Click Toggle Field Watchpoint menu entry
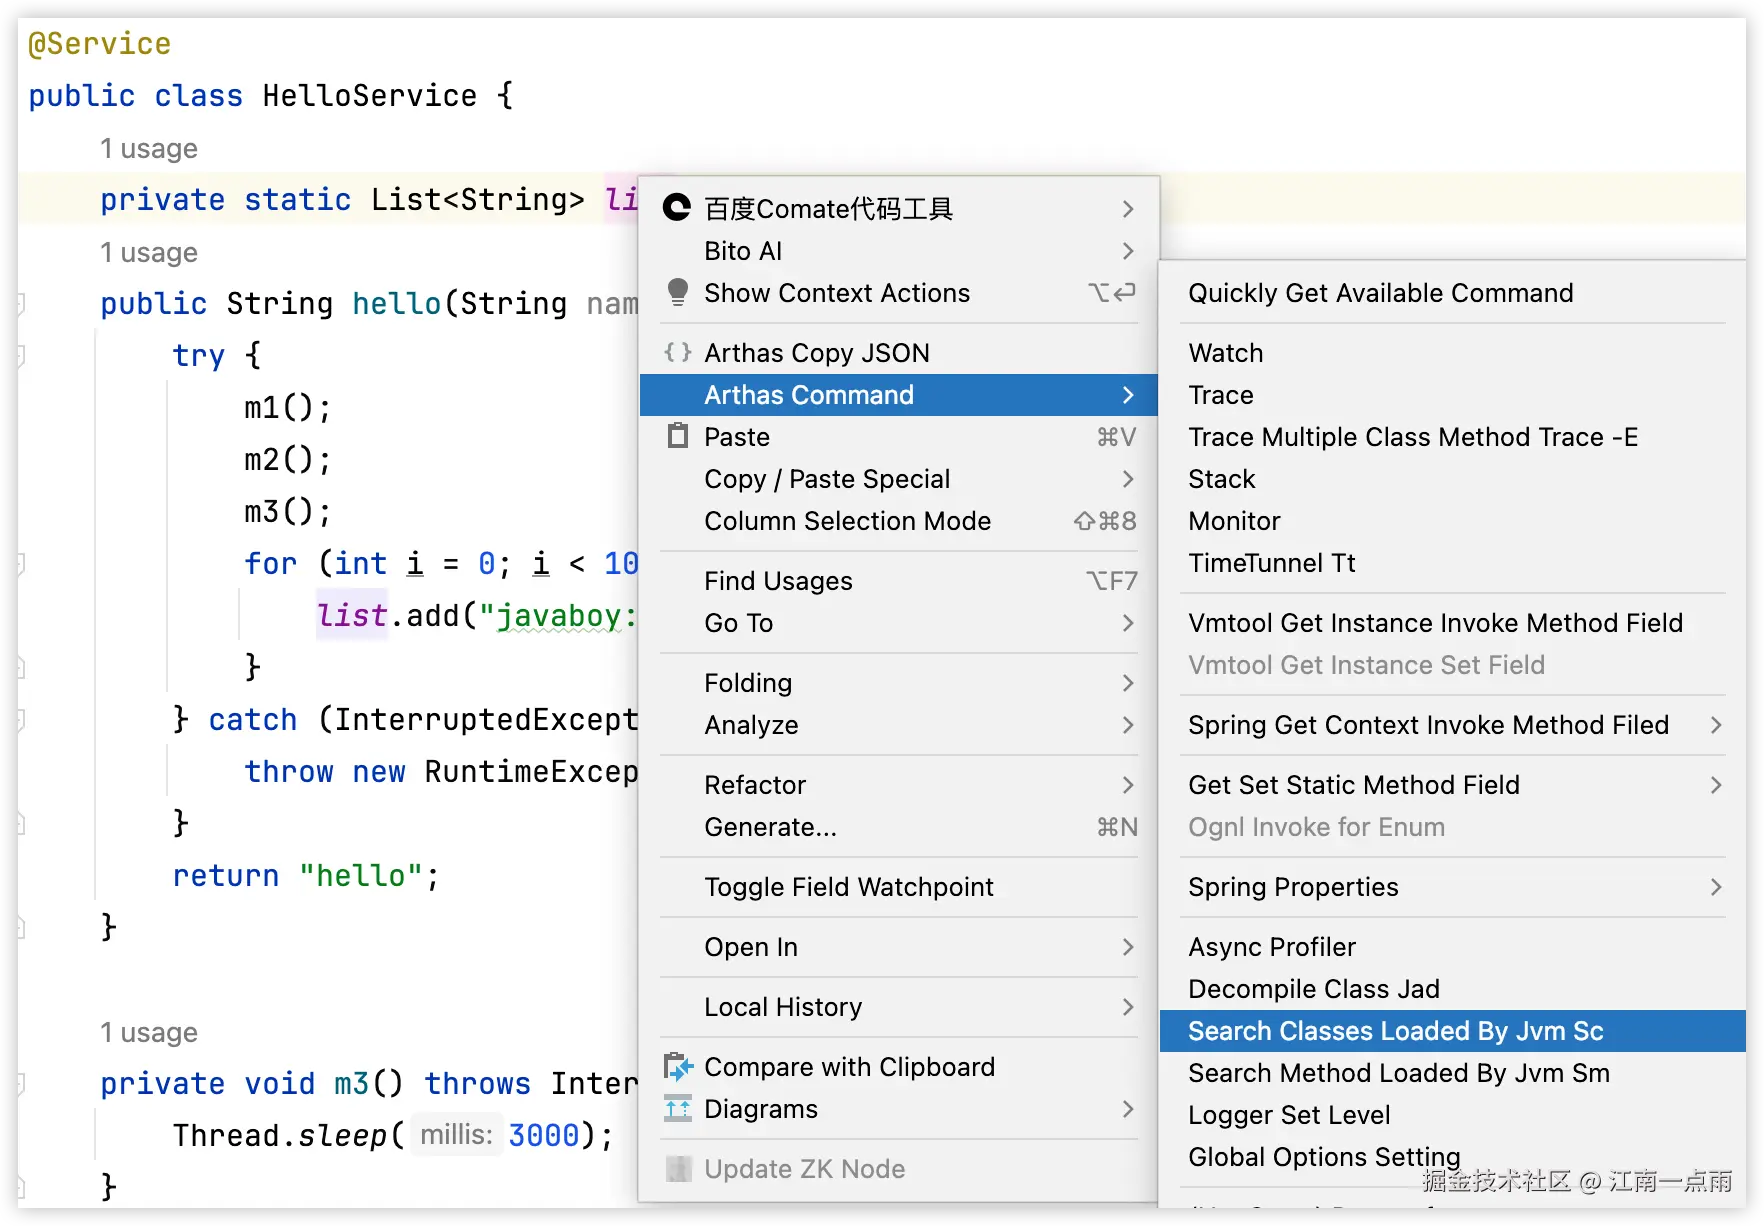 (x=848, y=887)
